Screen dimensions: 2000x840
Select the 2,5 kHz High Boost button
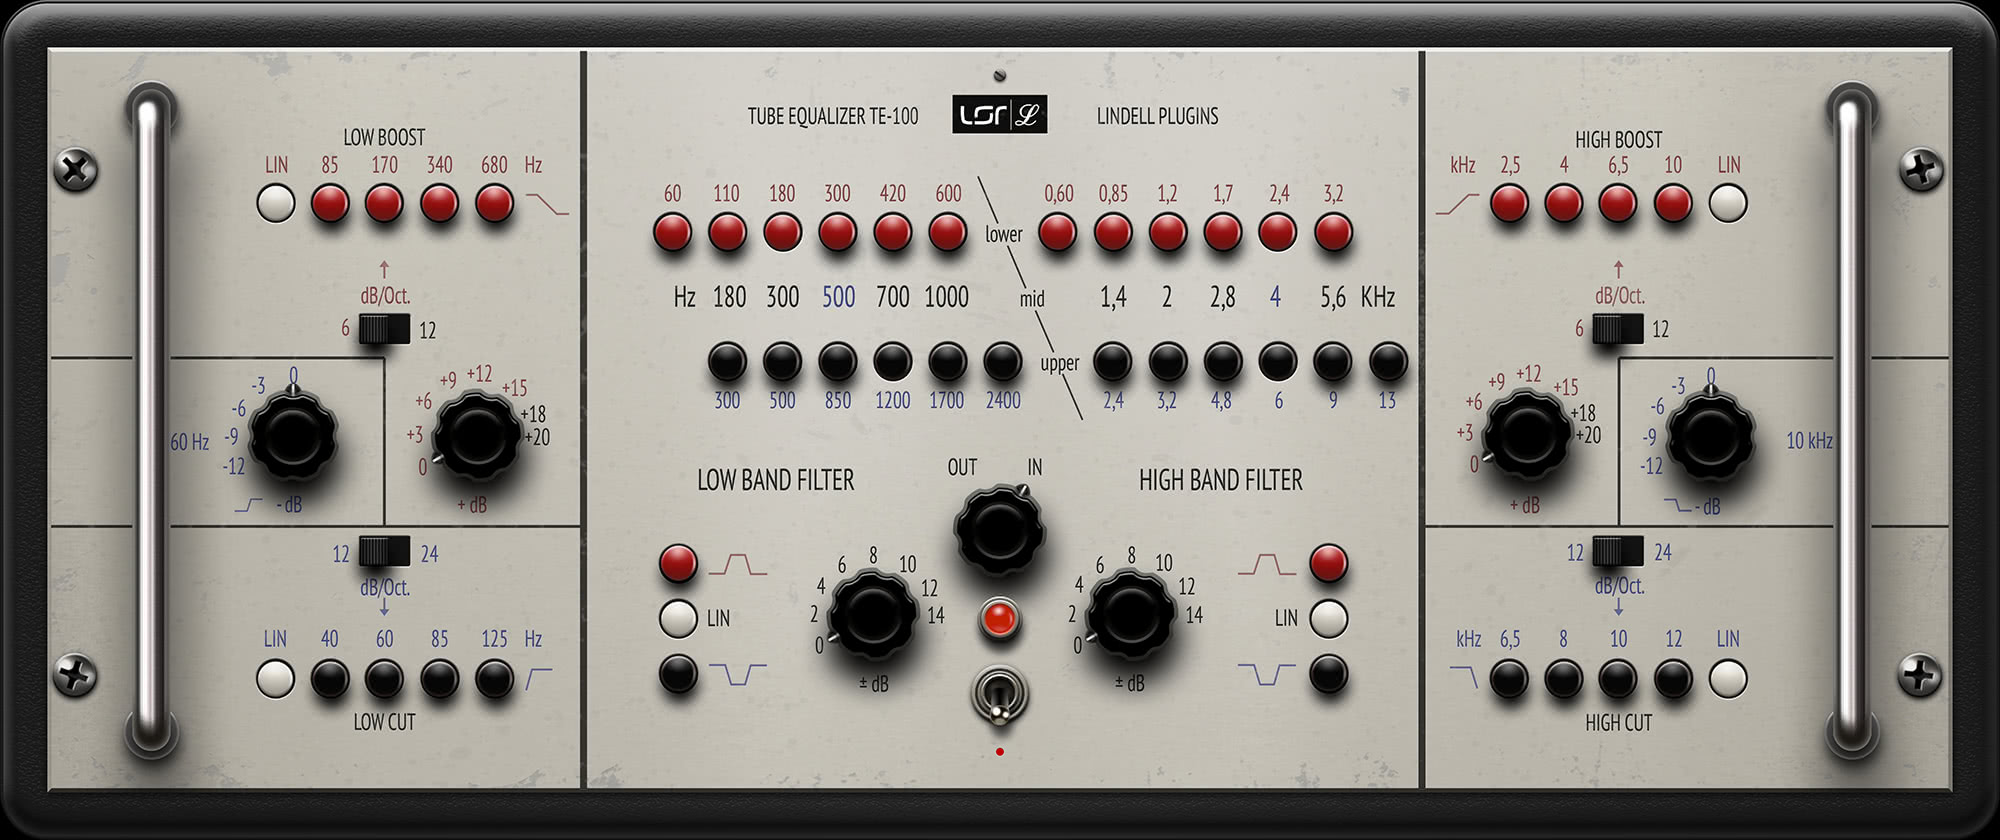click(x=1509, y=204)
